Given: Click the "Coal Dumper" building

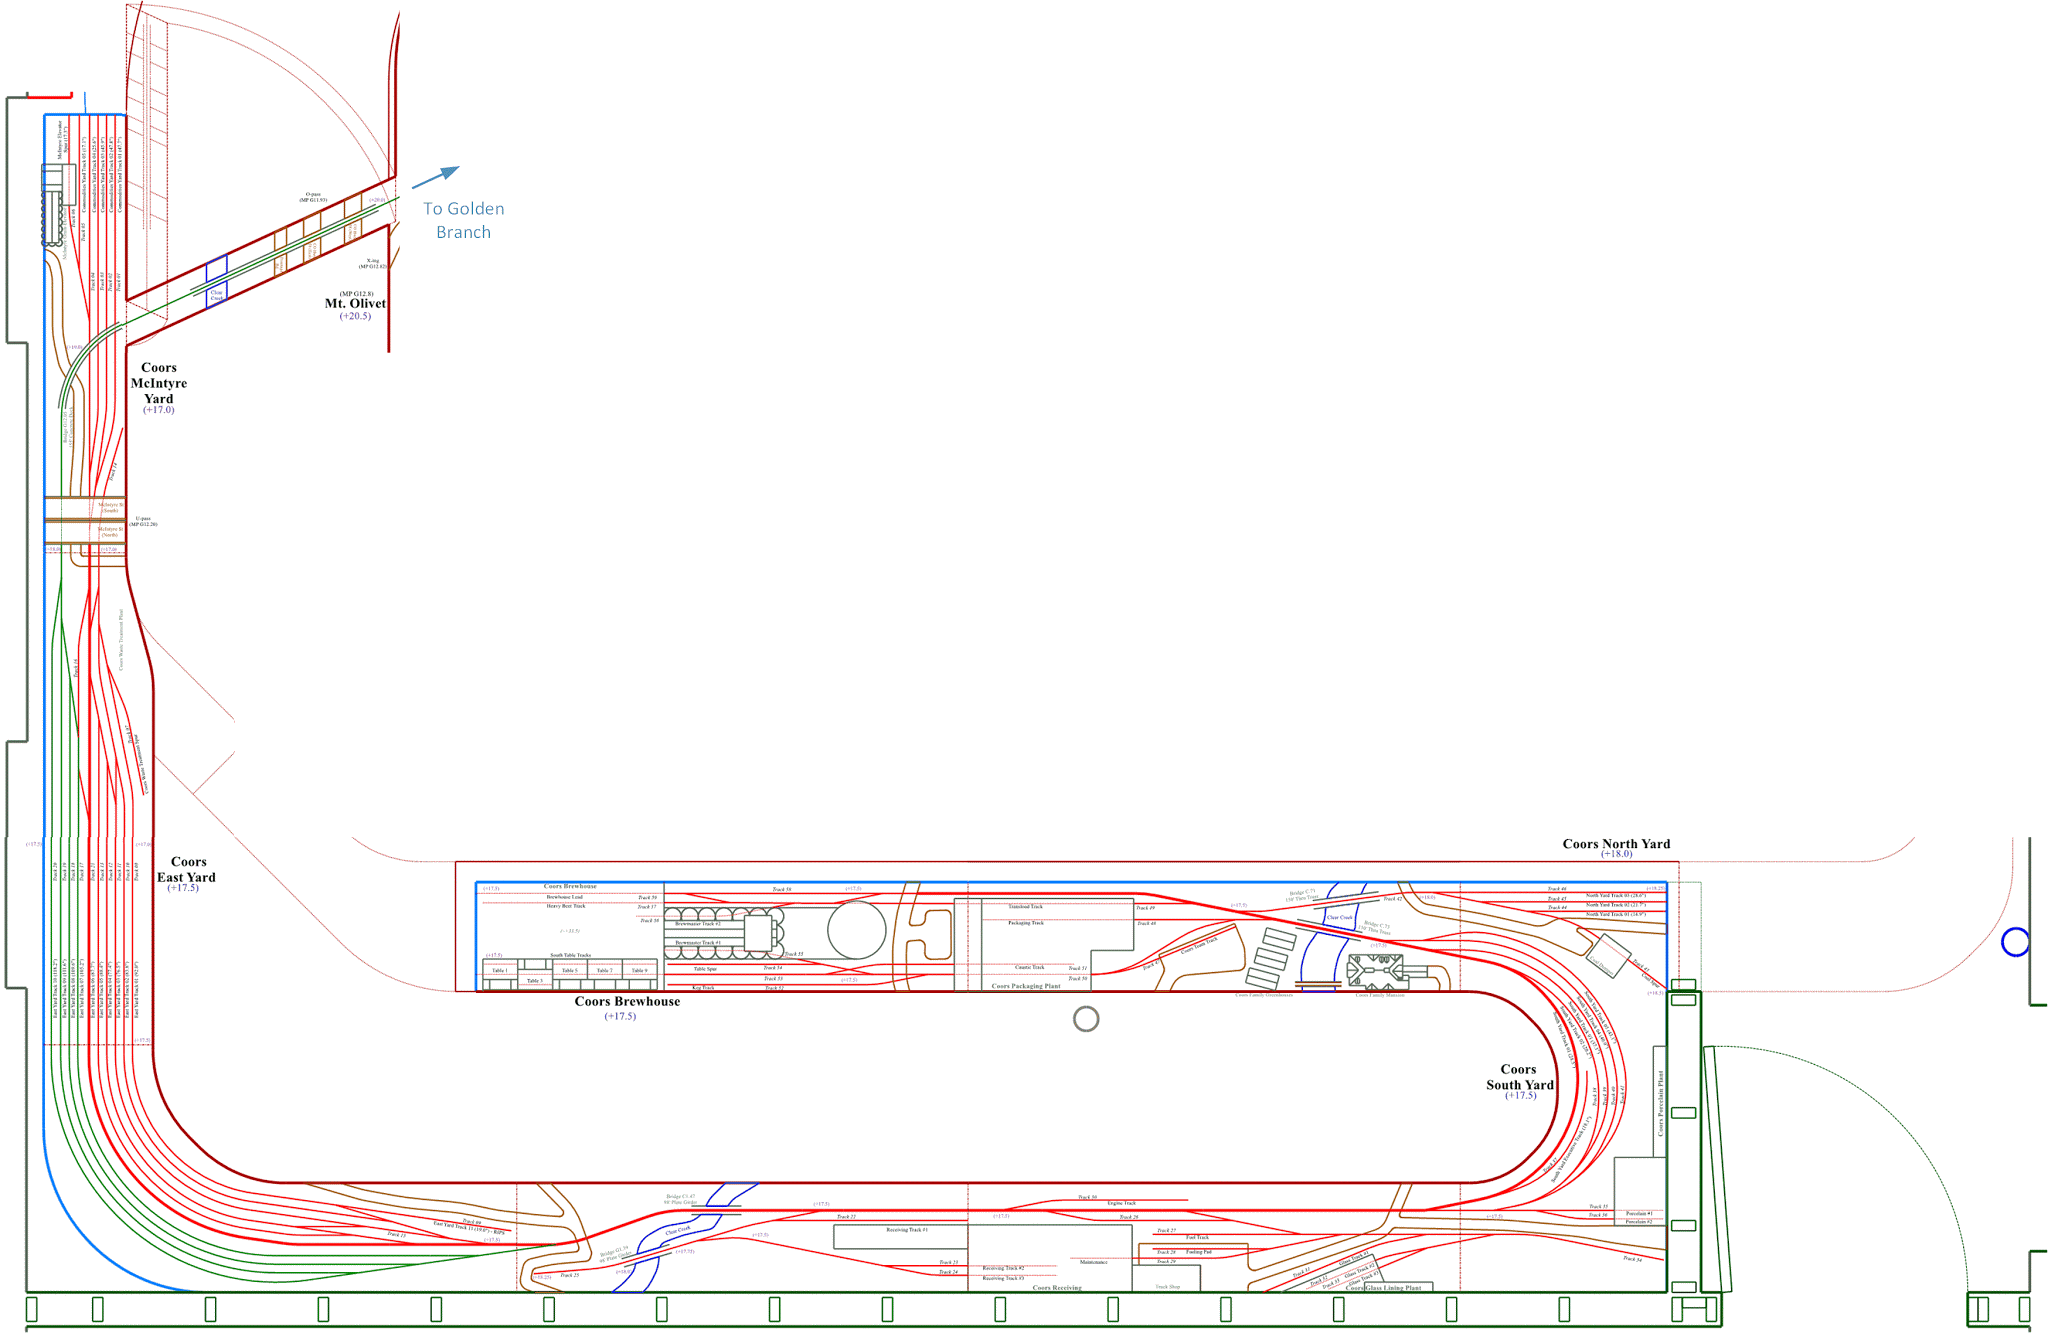Looking at the screenshot, I should click(x=1609, y=955).
